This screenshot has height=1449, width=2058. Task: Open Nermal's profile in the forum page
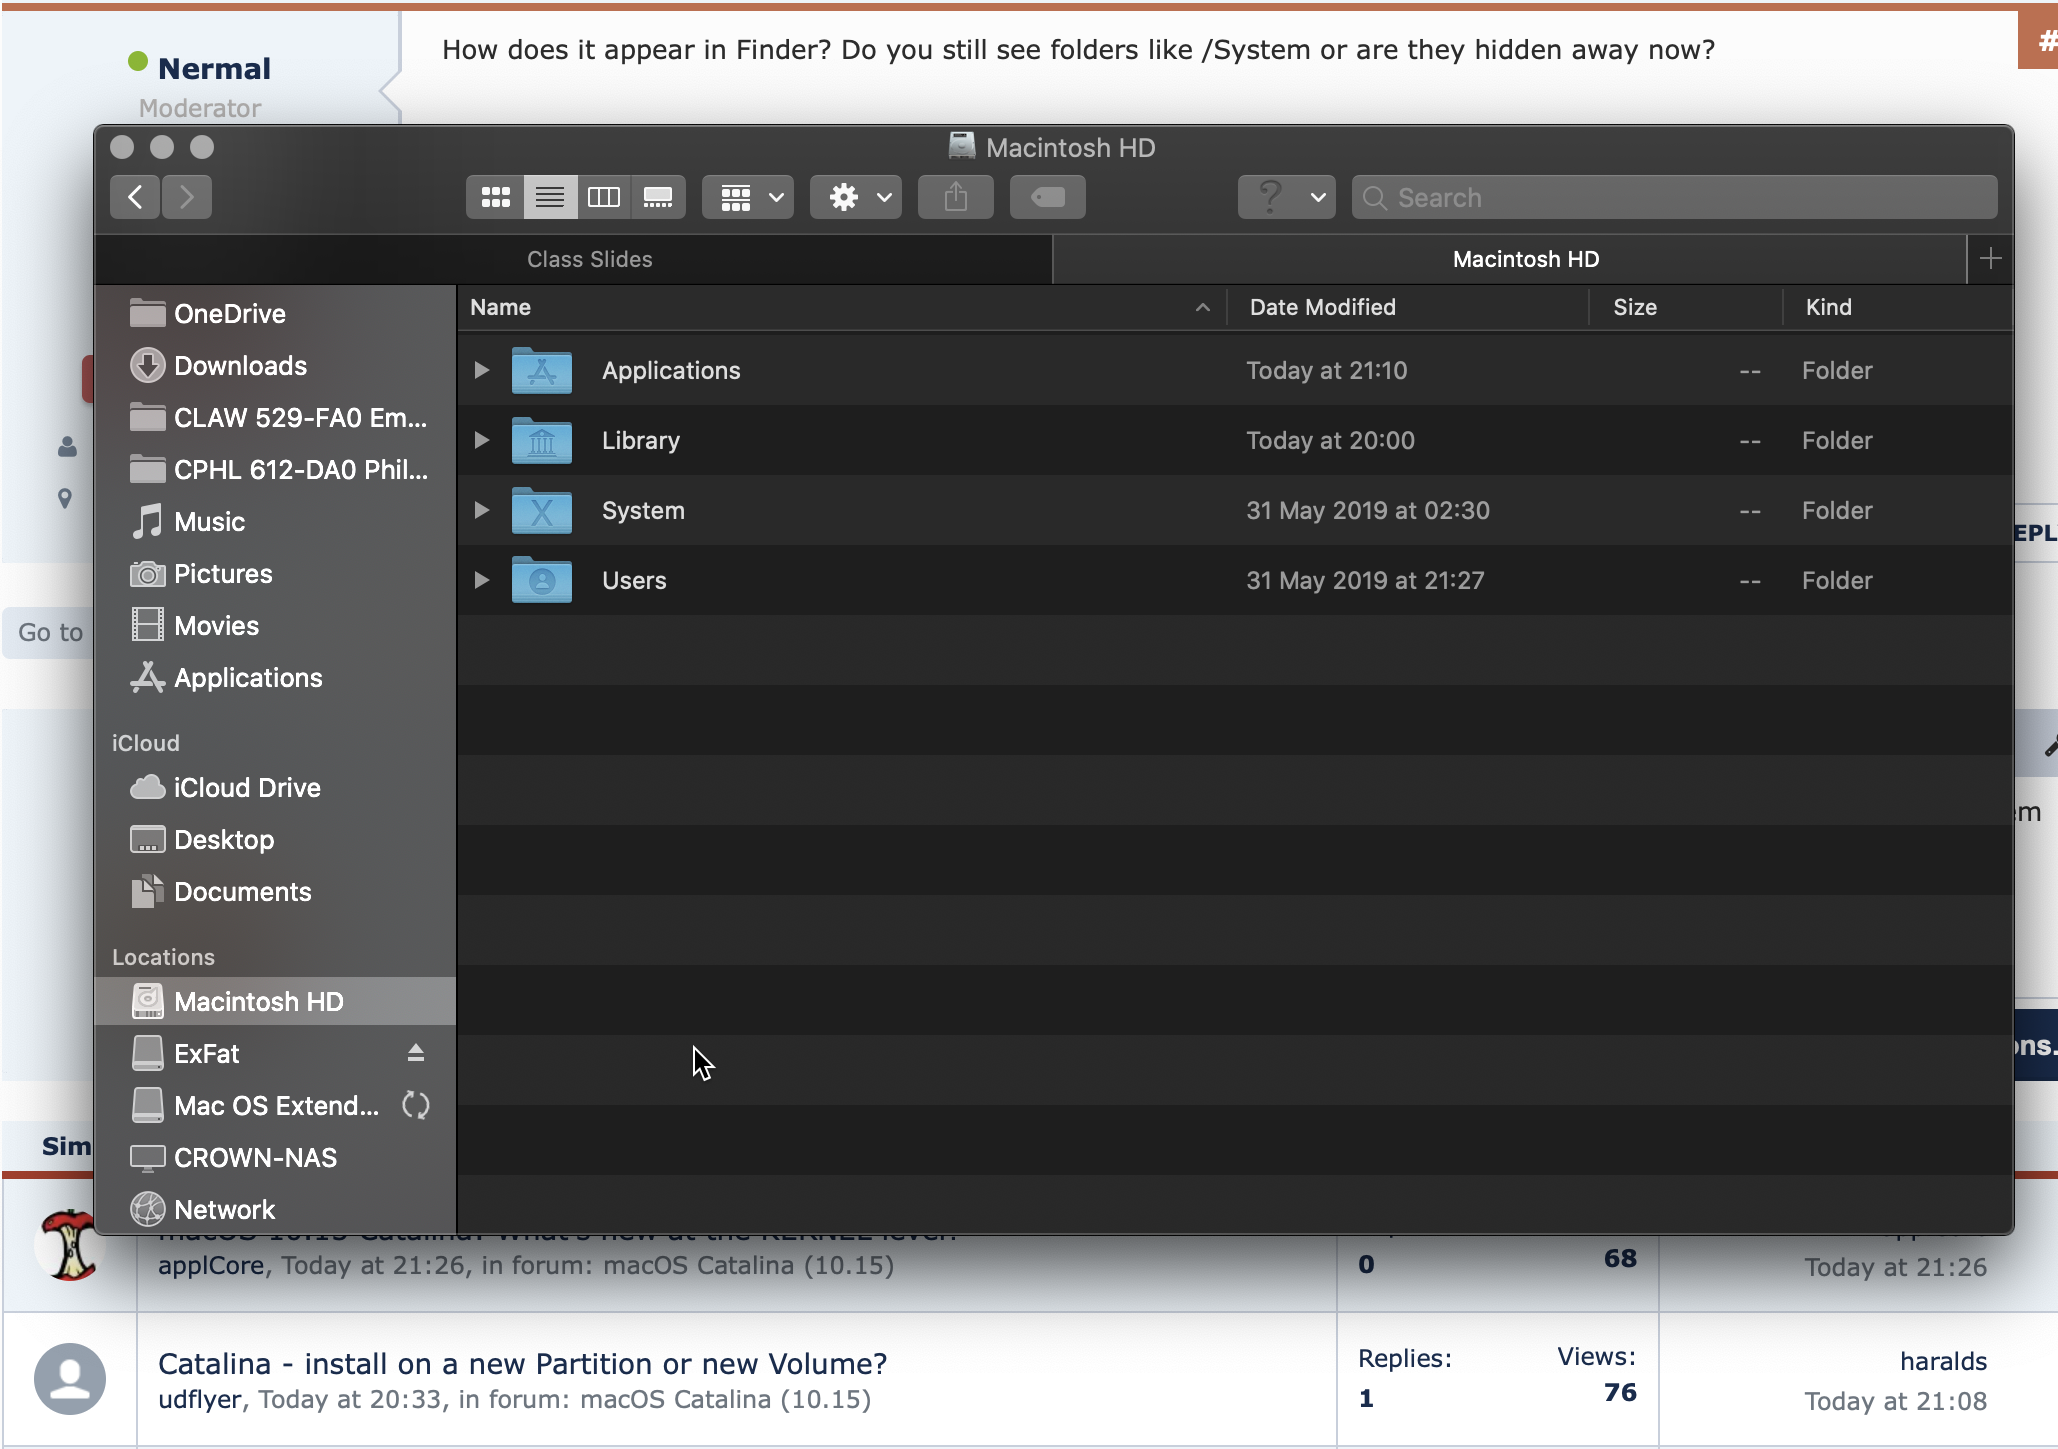tap(215, 68)
